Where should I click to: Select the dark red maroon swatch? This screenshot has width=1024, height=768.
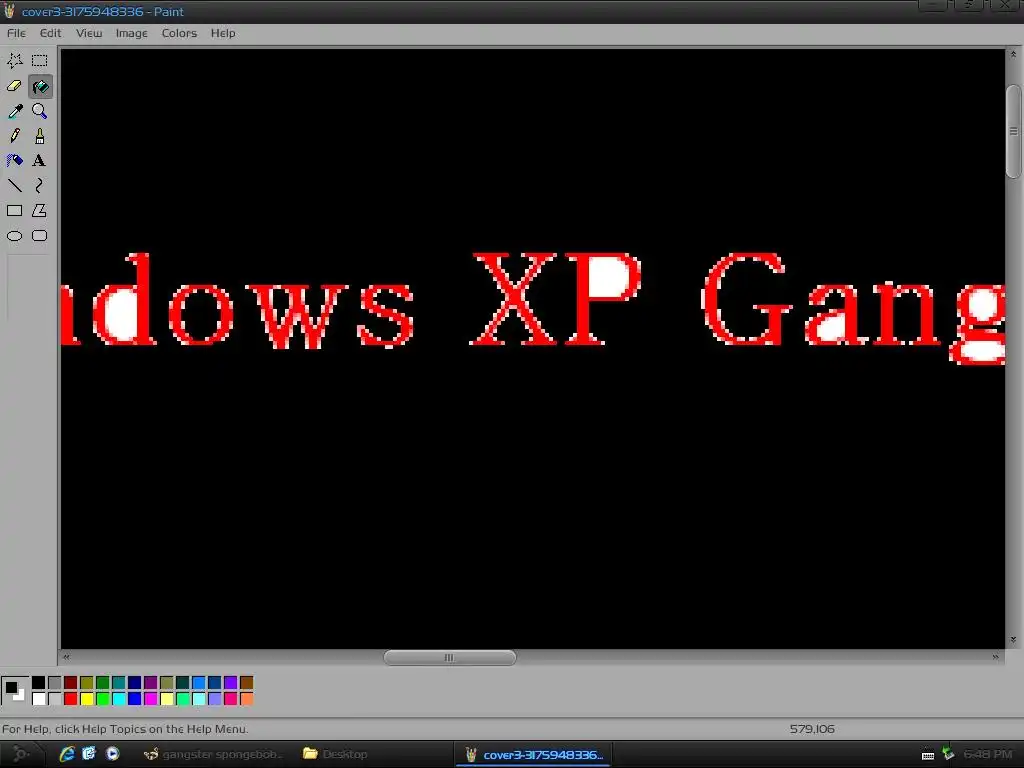coord(71,683)
